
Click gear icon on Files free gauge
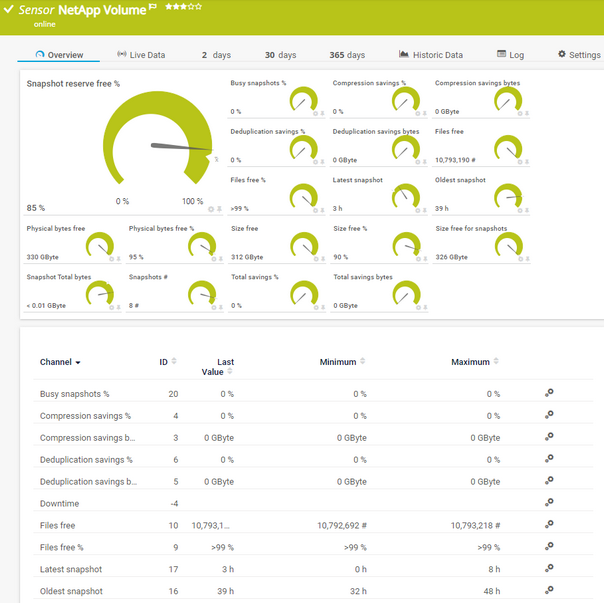tap(520, 162)
